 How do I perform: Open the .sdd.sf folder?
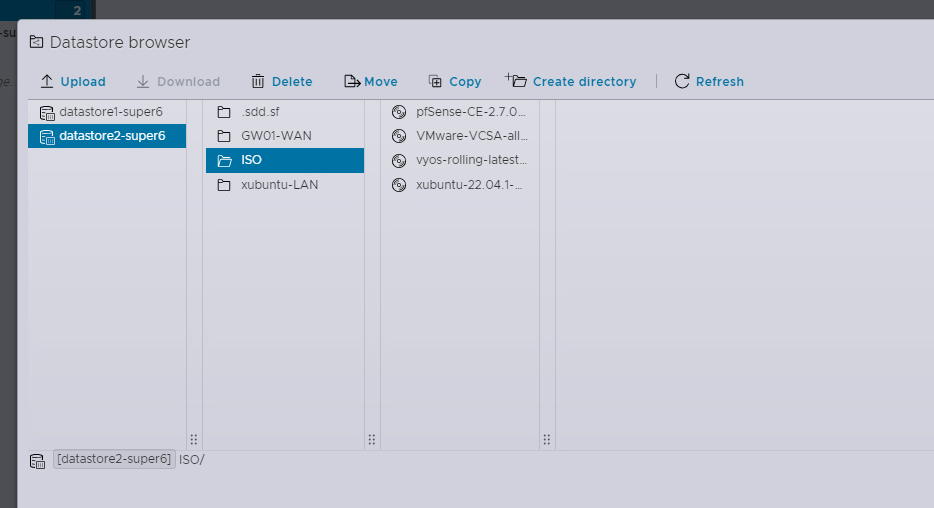pos(260,112)
